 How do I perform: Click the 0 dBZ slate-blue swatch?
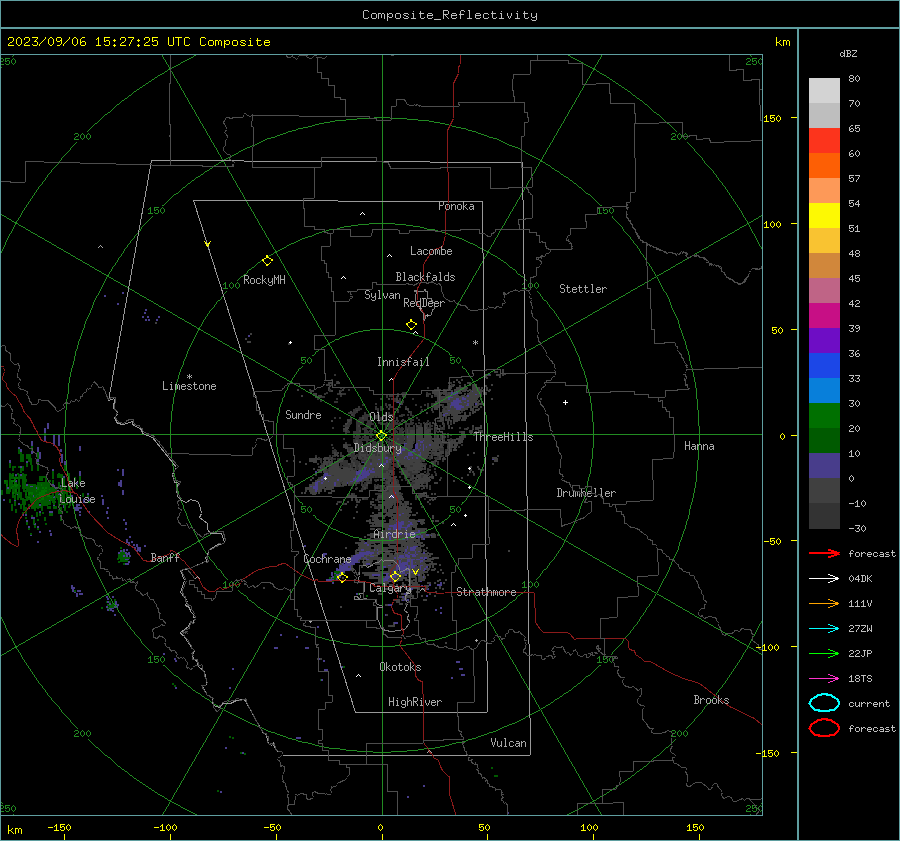click(824, 465)
